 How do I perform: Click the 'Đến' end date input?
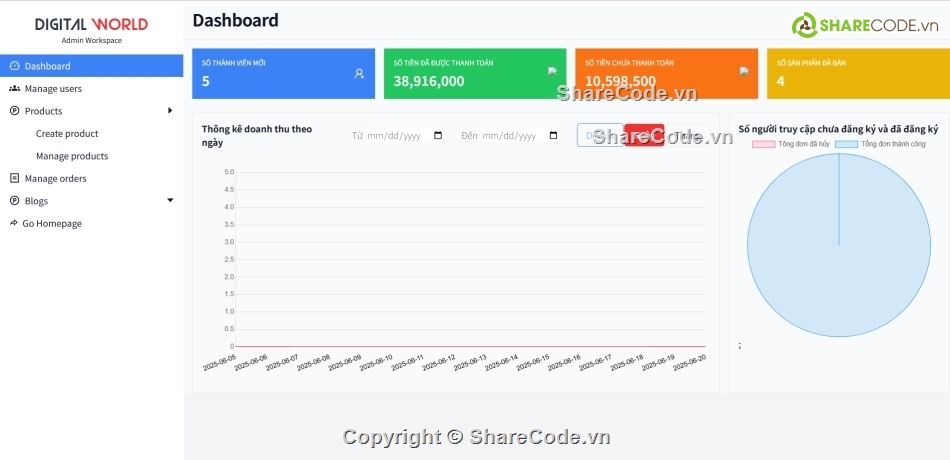tap(520, 136)
